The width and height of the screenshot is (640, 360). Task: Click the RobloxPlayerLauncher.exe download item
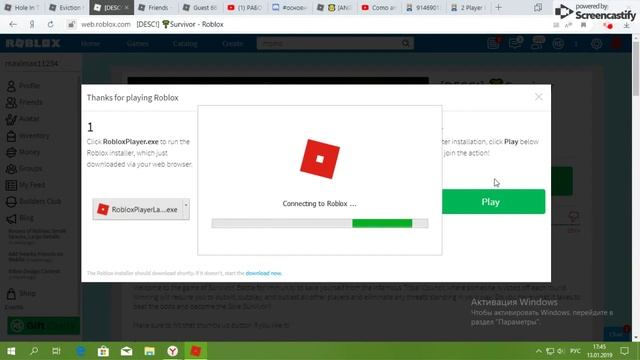click(138, 209)
